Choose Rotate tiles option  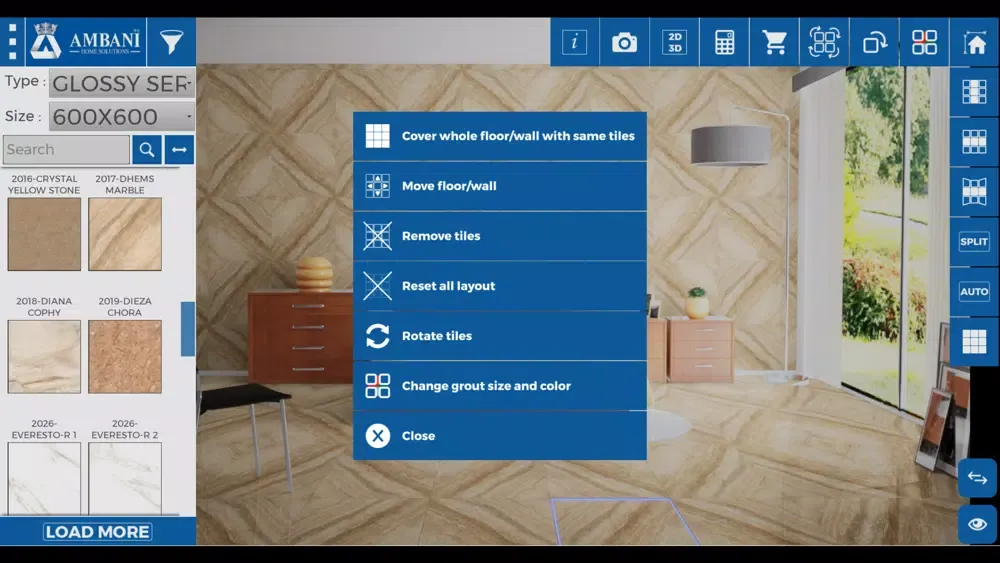[x=500, y=336]
